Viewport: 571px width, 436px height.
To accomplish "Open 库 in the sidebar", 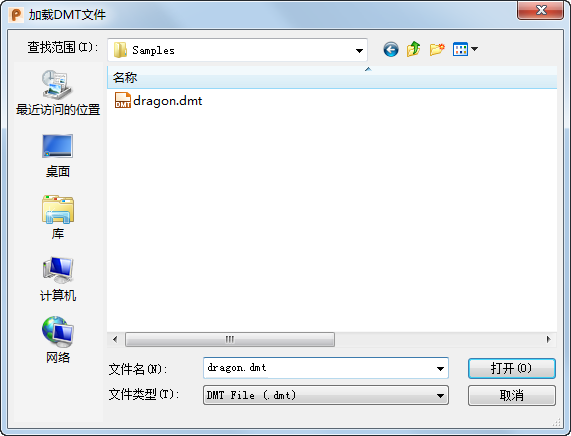I will [x=58, y=217].
